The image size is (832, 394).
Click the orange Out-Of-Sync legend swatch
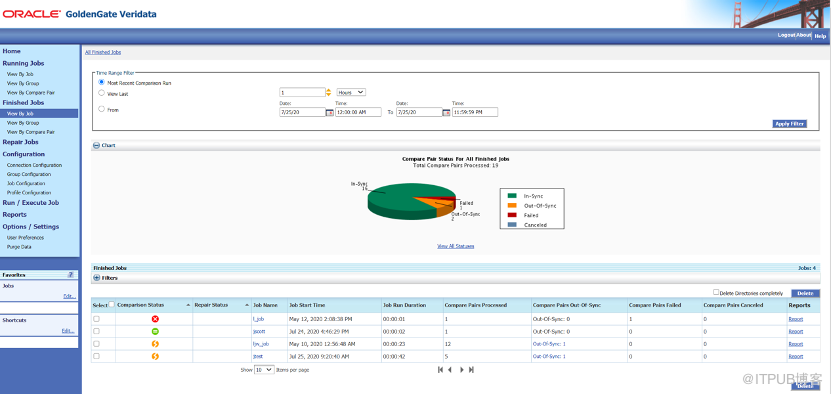point(513,206)
